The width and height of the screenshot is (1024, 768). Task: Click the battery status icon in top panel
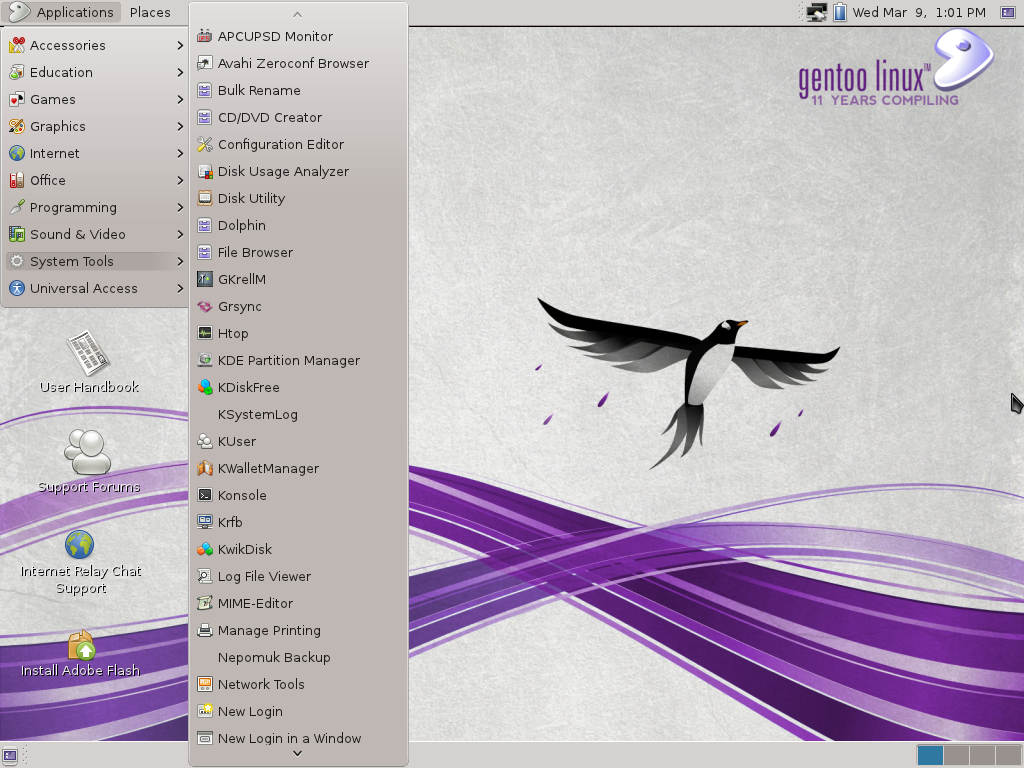tap(838, 12)
